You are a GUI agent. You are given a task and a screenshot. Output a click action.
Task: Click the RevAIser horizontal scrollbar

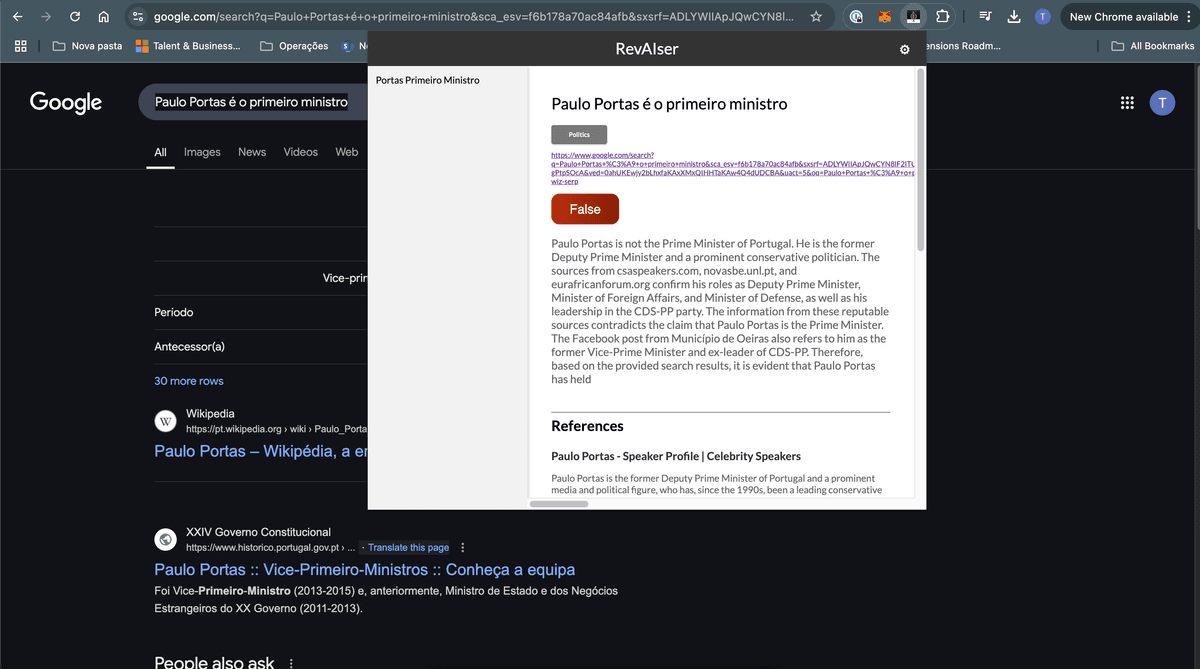coord(558,504)
